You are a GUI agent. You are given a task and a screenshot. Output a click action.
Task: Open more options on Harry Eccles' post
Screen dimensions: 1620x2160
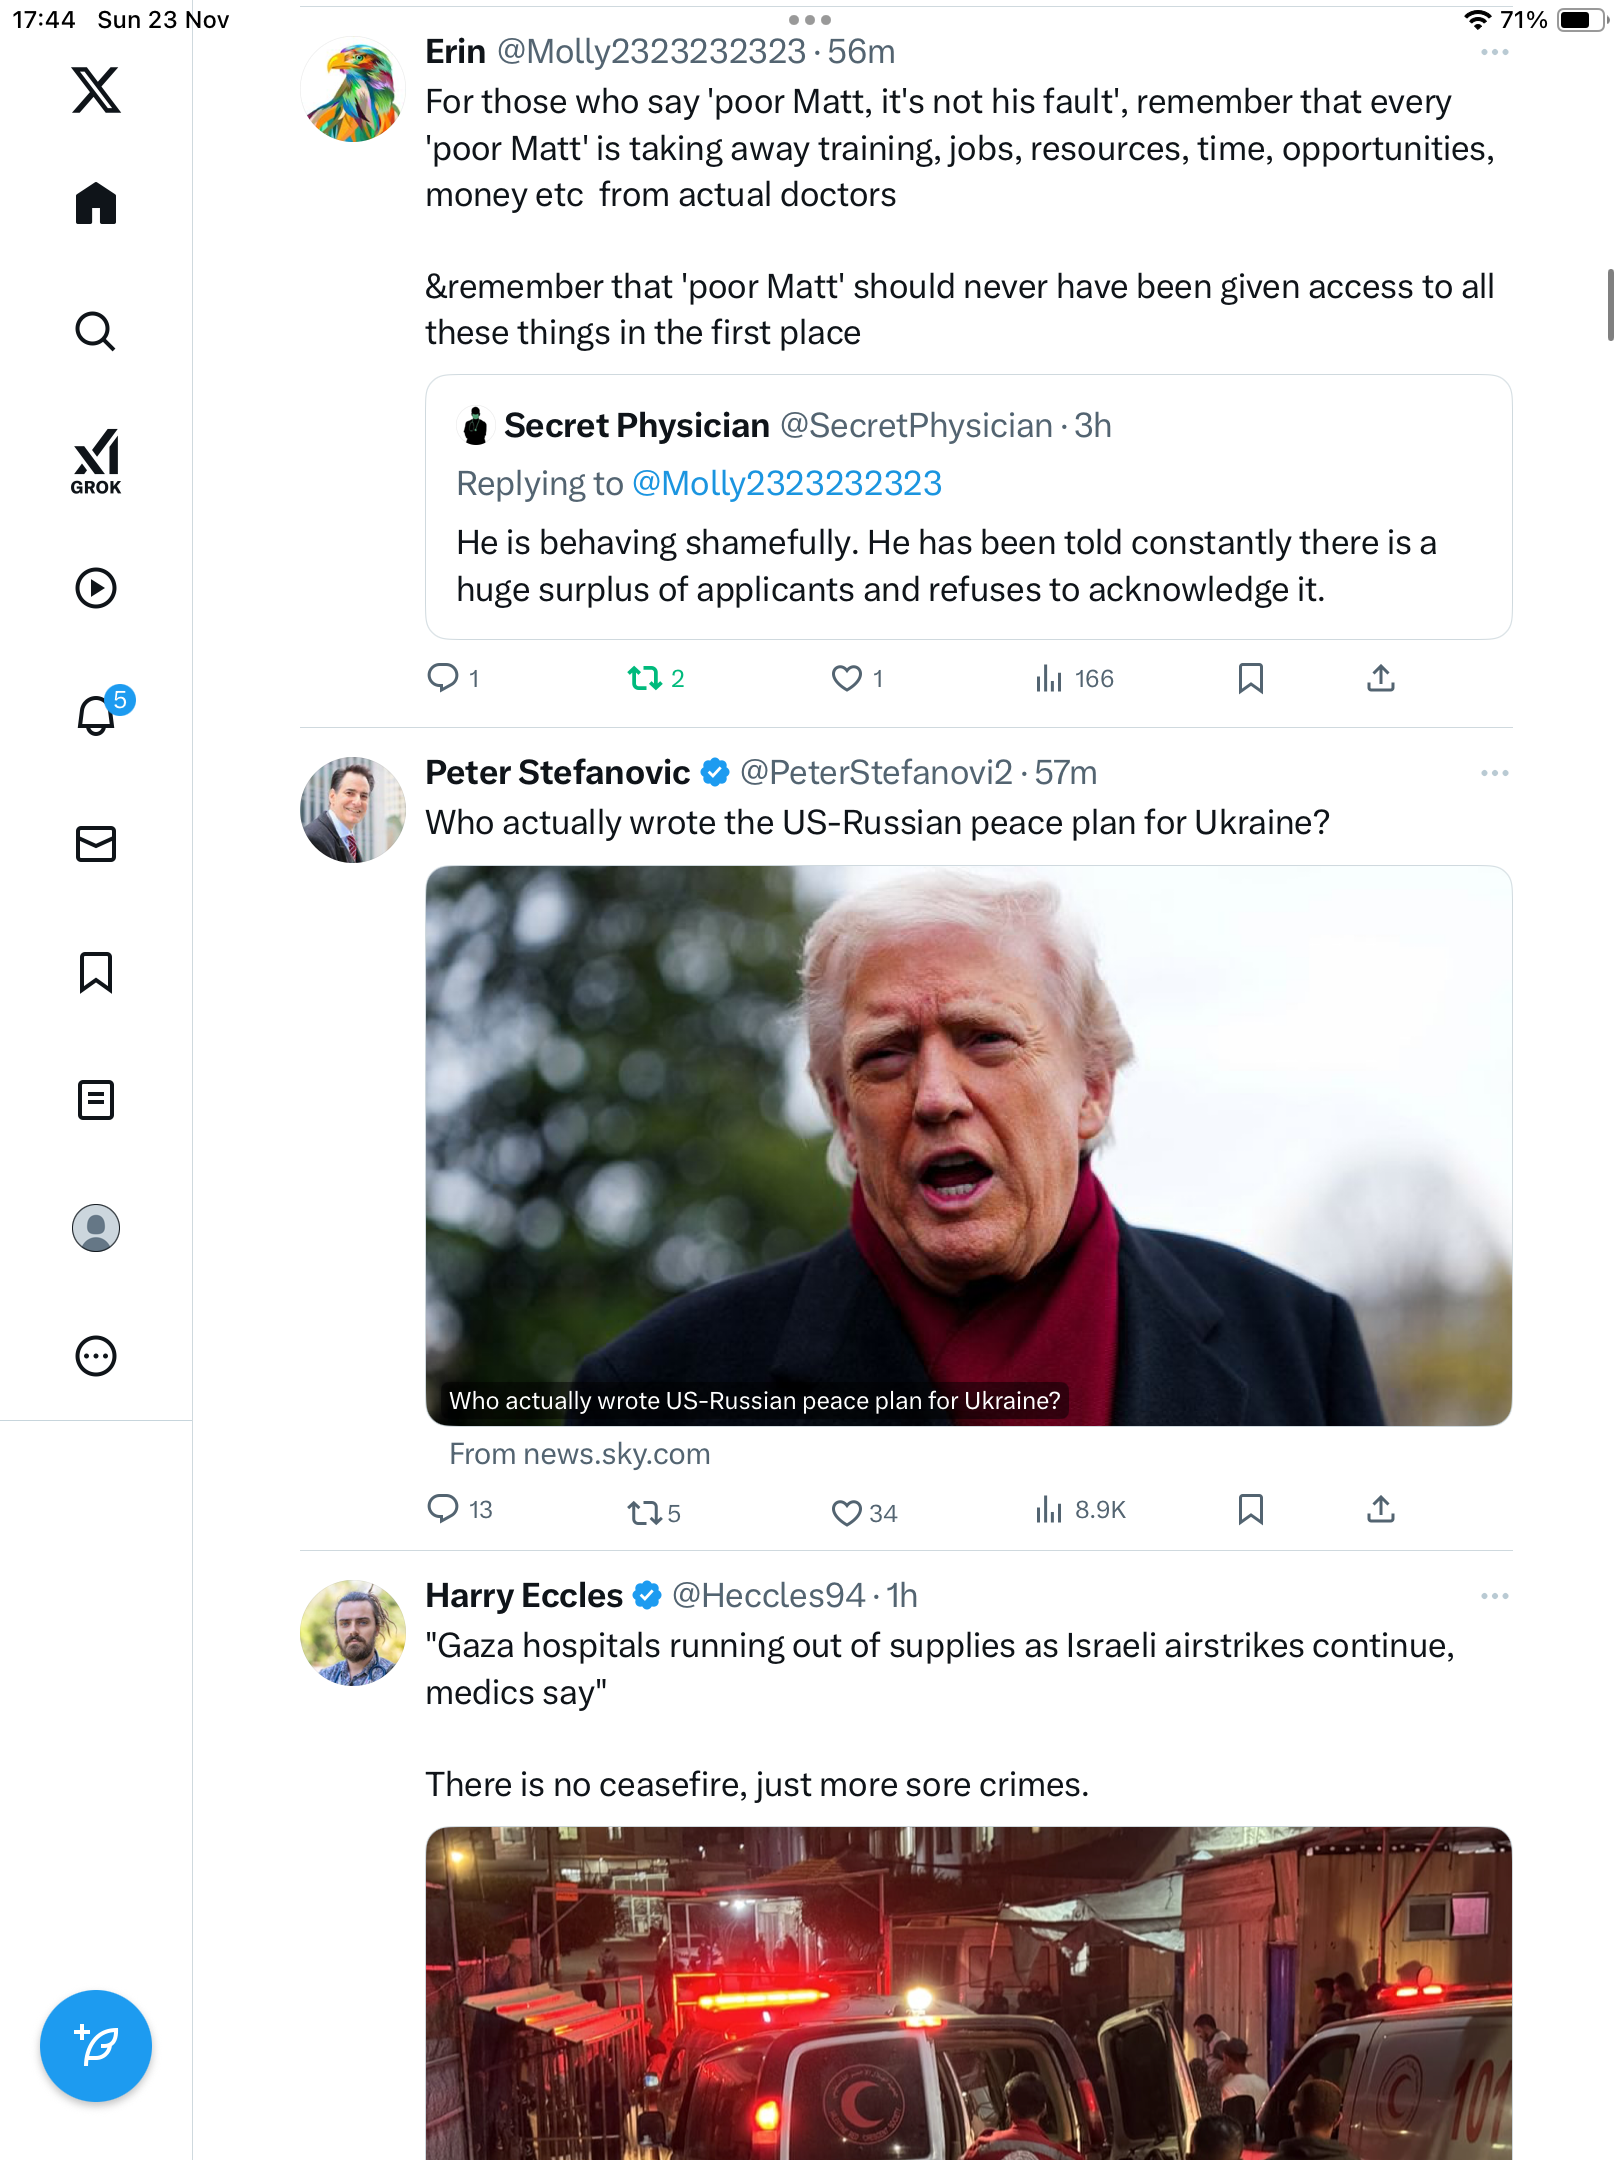pos(1494,1596)
